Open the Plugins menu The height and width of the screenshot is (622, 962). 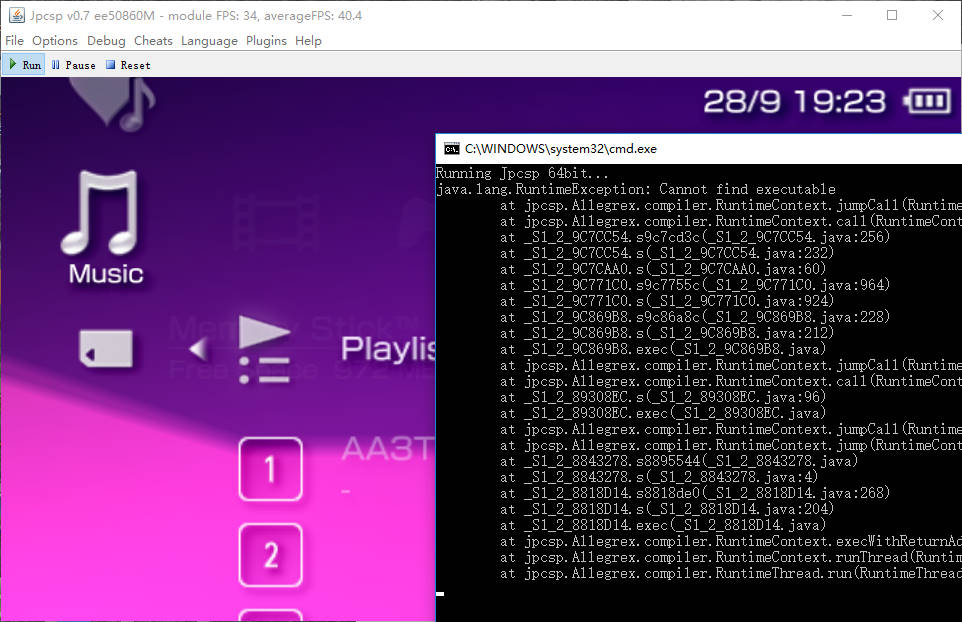[266, 41]
